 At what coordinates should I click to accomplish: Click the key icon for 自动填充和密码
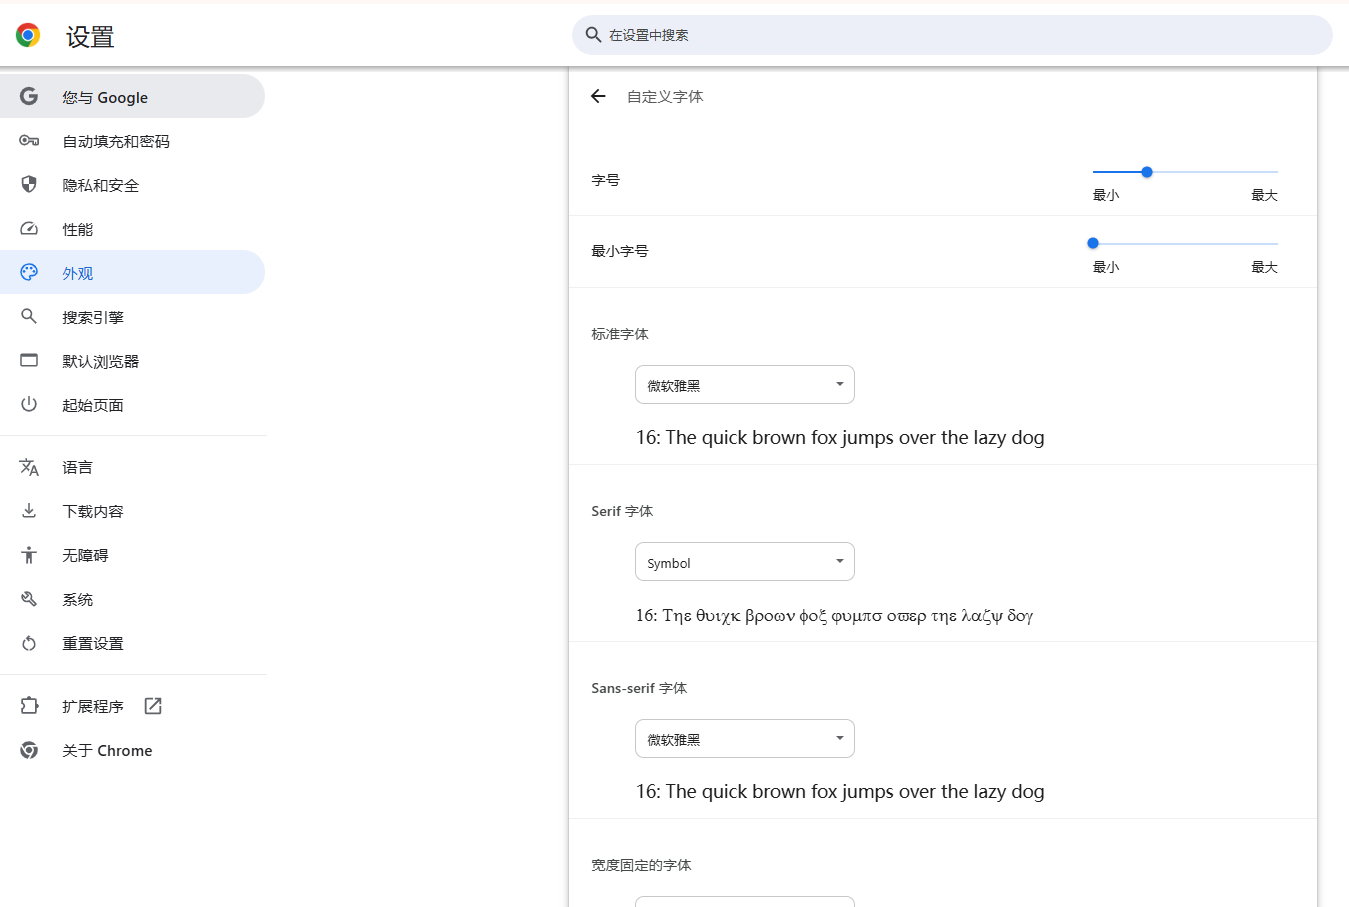[29, 141]
